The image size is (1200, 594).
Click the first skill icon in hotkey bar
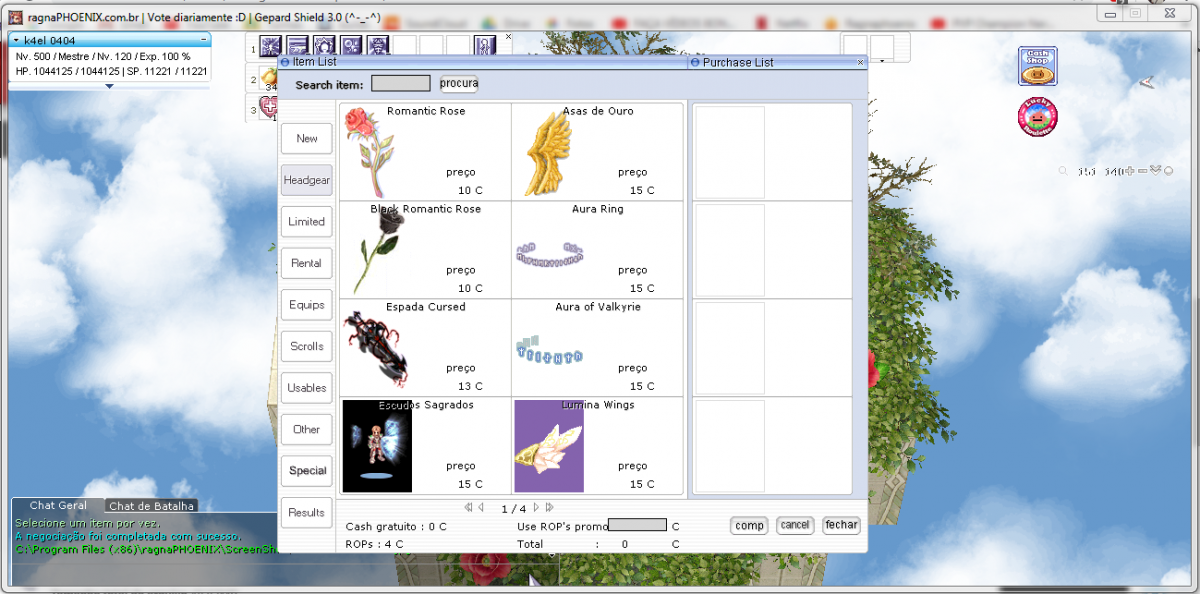click(x=270, y=46)
